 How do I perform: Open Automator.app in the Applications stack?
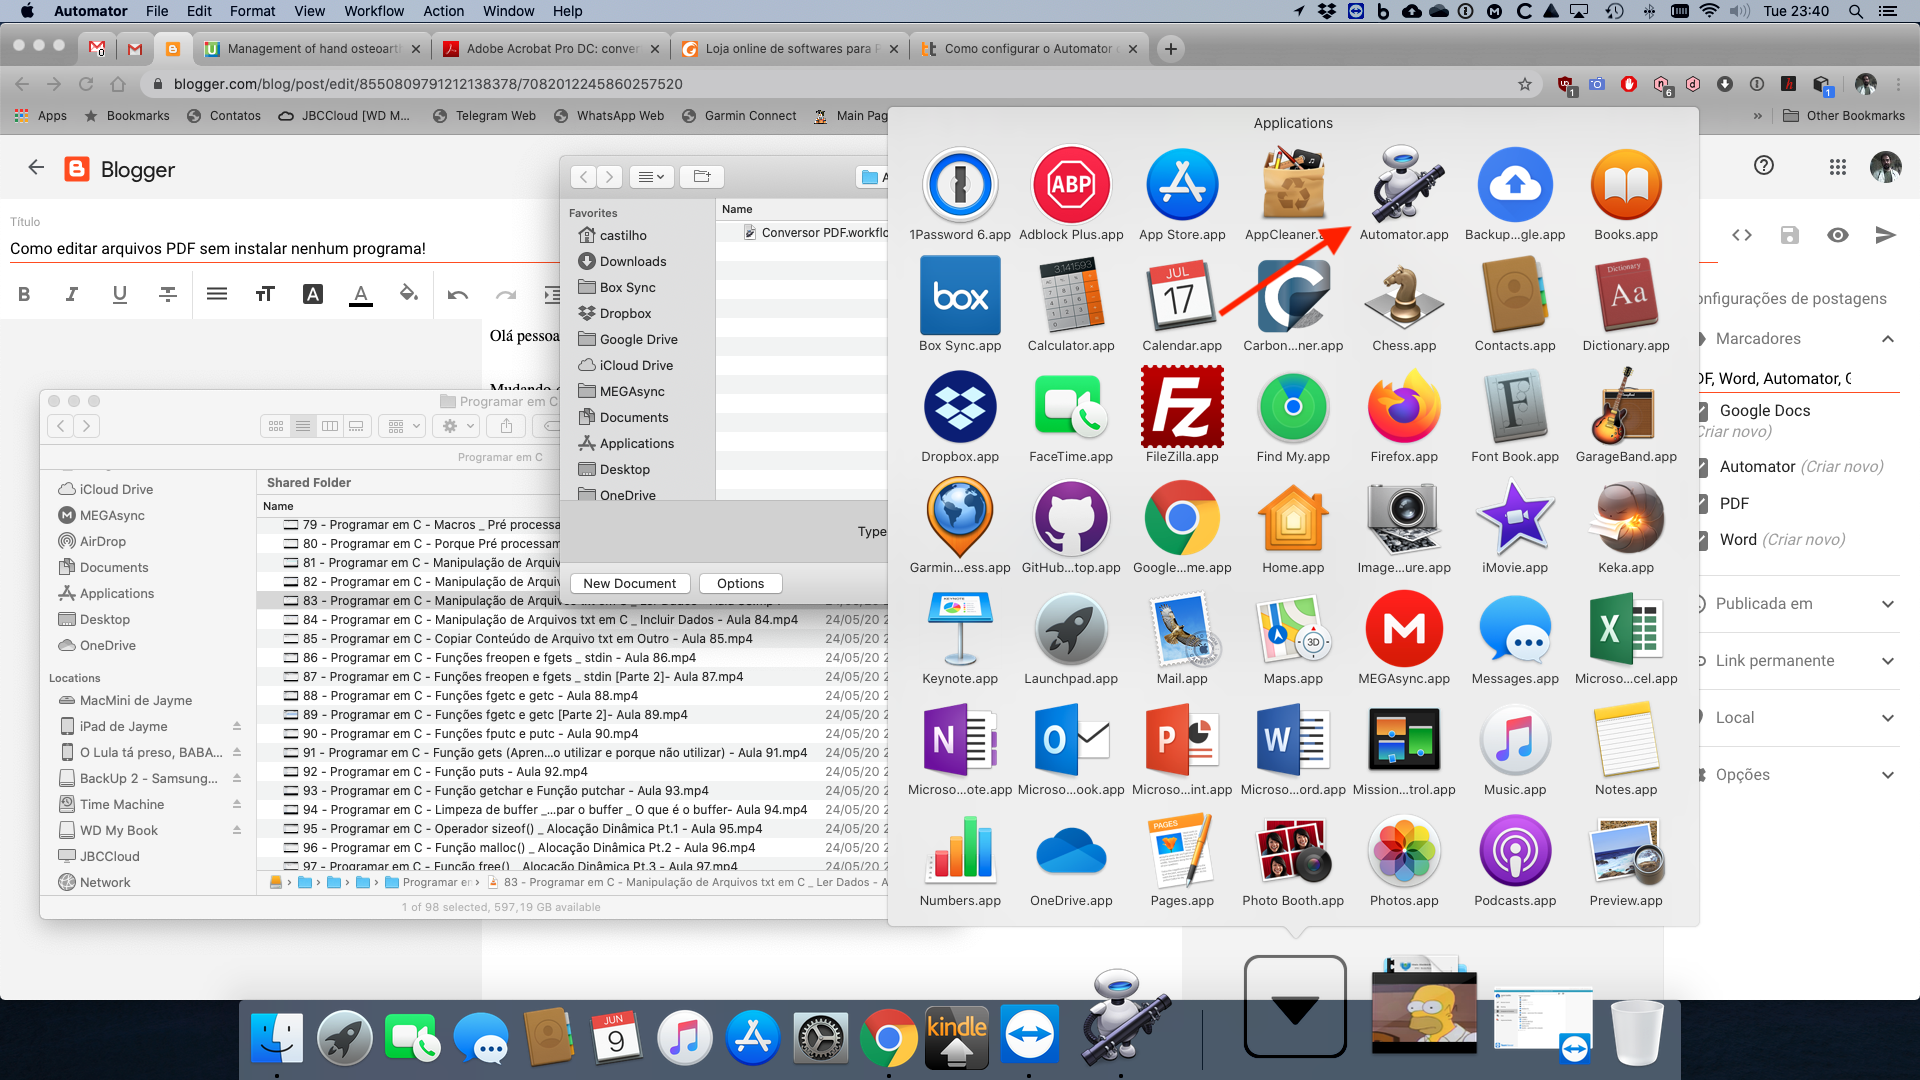(x=1403, y=187)
